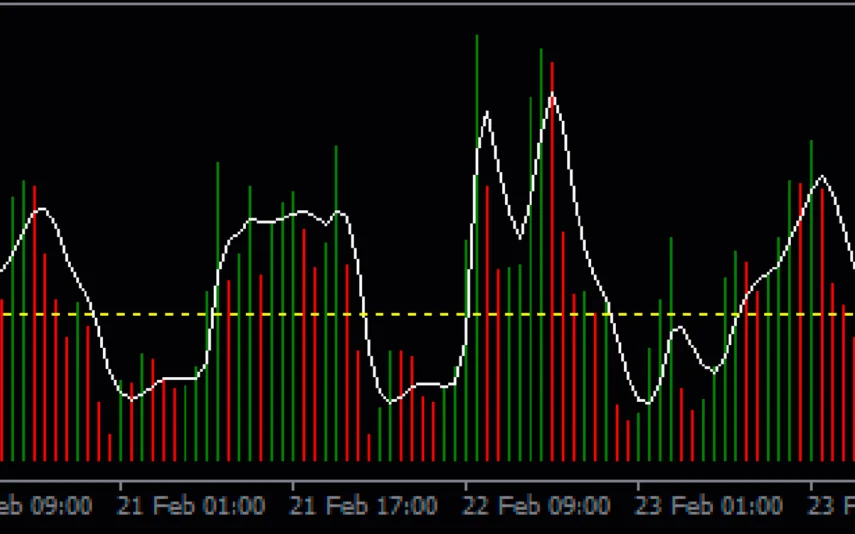
Task: Select the yellow dashed horizontal level line
Action: [400, 314]
